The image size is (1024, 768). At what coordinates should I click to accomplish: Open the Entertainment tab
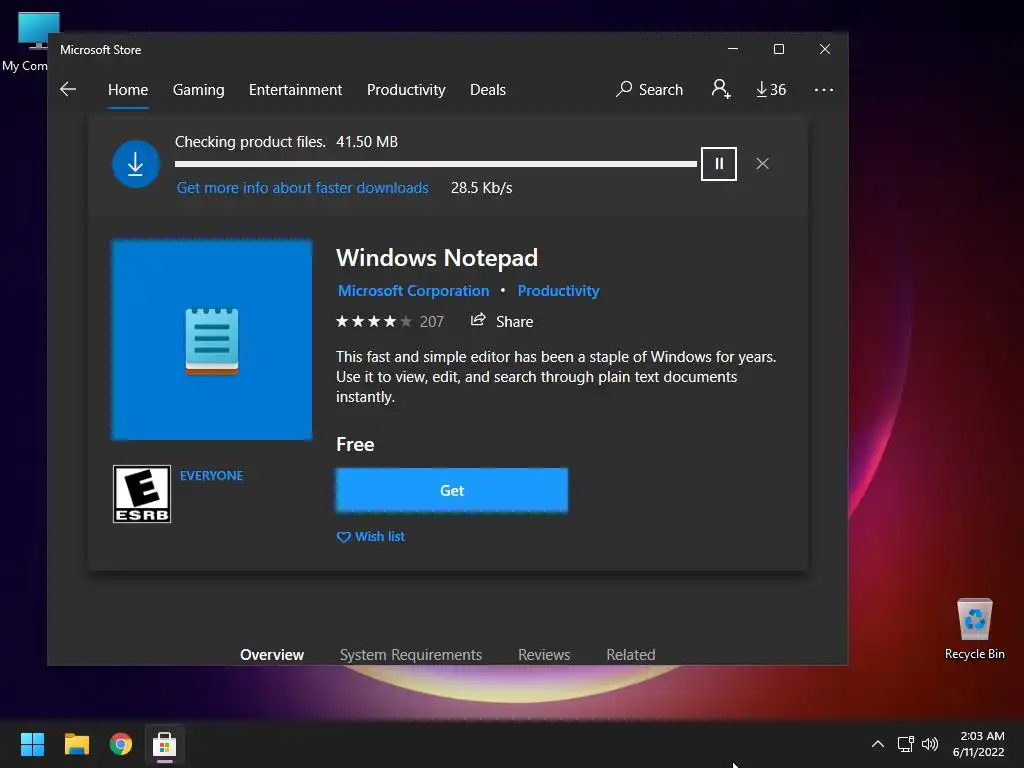point(295,89)
